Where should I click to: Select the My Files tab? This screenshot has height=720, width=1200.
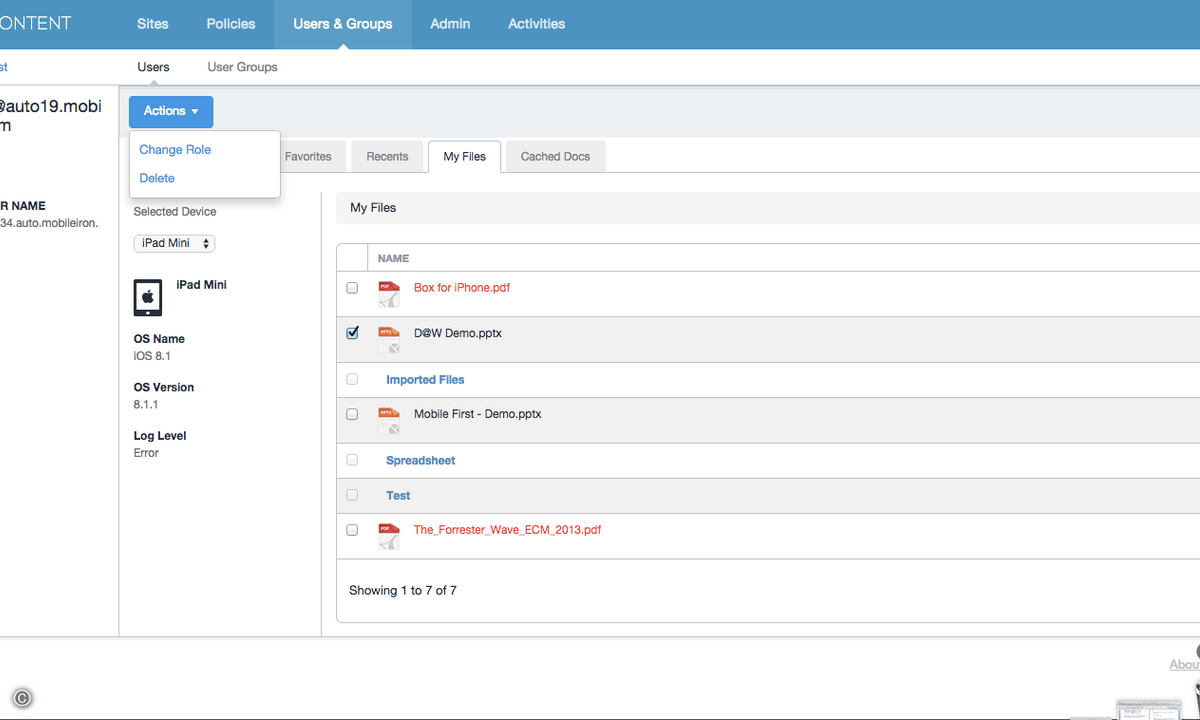click(x=465, y=156)
